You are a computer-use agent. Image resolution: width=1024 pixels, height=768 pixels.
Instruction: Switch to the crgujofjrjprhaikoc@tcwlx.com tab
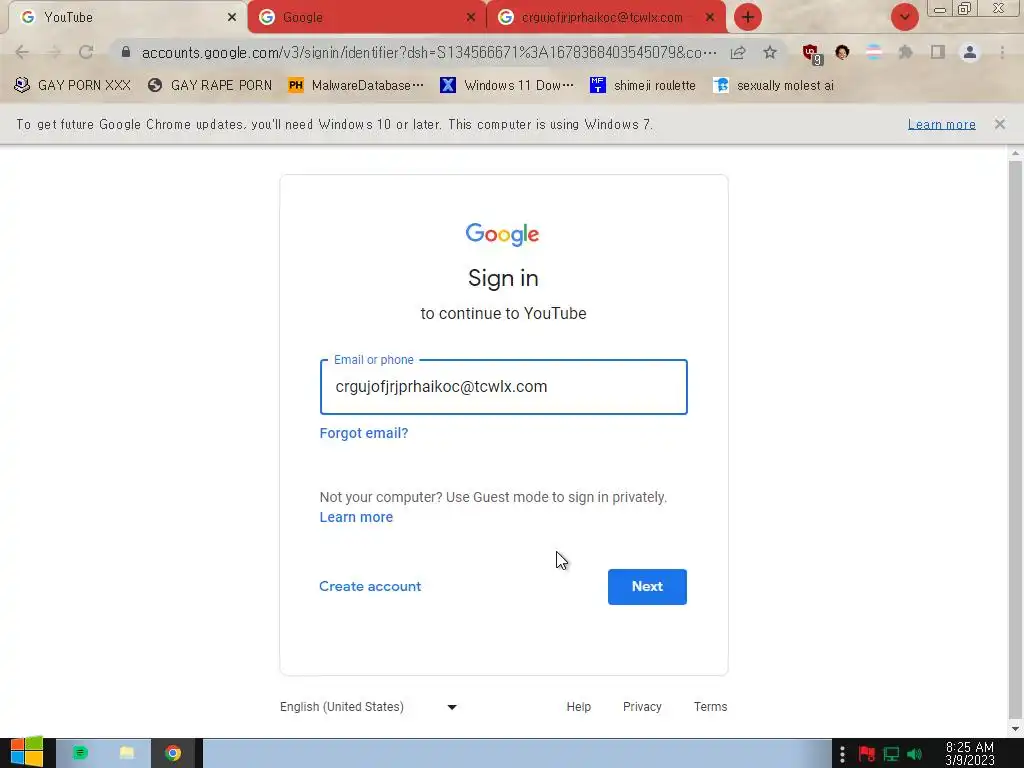tap(606, 18)
